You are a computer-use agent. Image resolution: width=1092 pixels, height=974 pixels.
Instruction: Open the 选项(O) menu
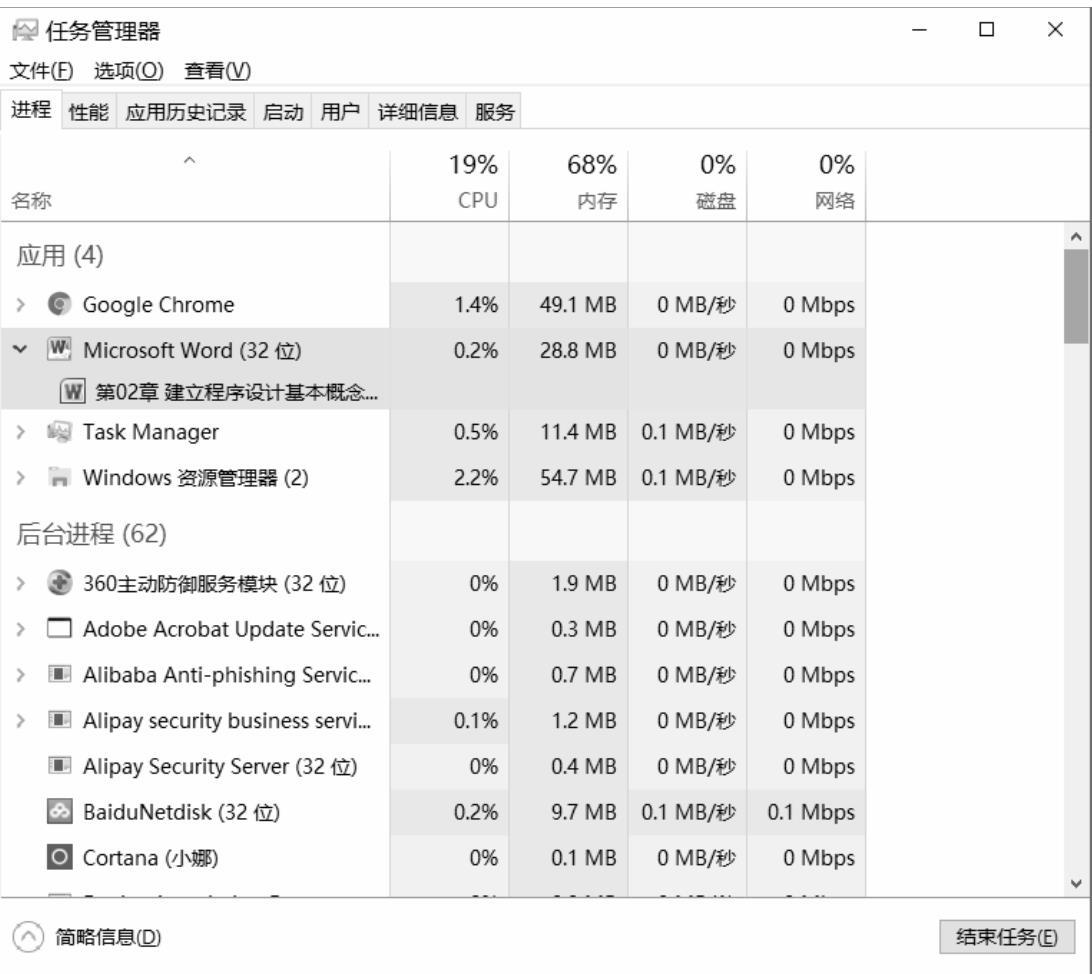pyautogui.click(x=129, y=70)
